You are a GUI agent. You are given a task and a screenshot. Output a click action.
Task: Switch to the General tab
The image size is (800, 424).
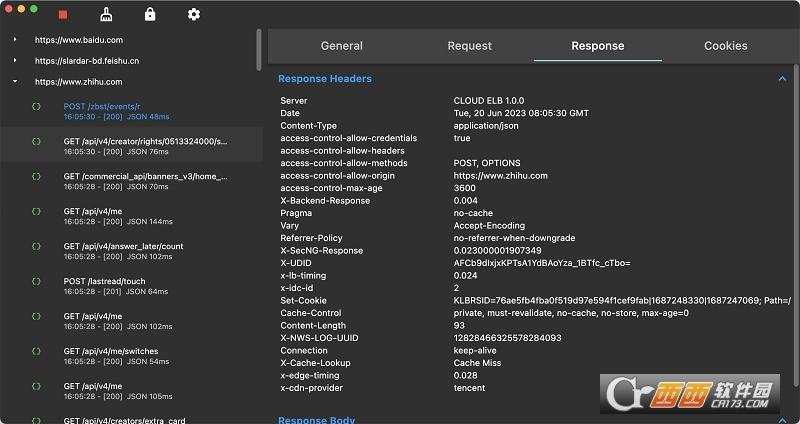[x=342, y=46]
